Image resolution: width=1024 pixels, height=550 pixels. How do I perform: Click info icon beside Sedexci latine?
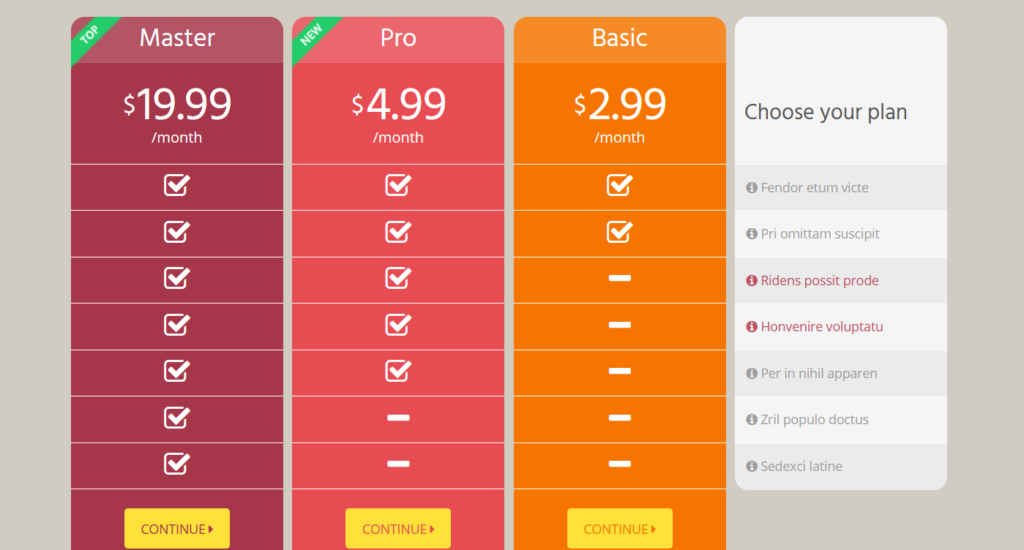click(x=752, y=466)
